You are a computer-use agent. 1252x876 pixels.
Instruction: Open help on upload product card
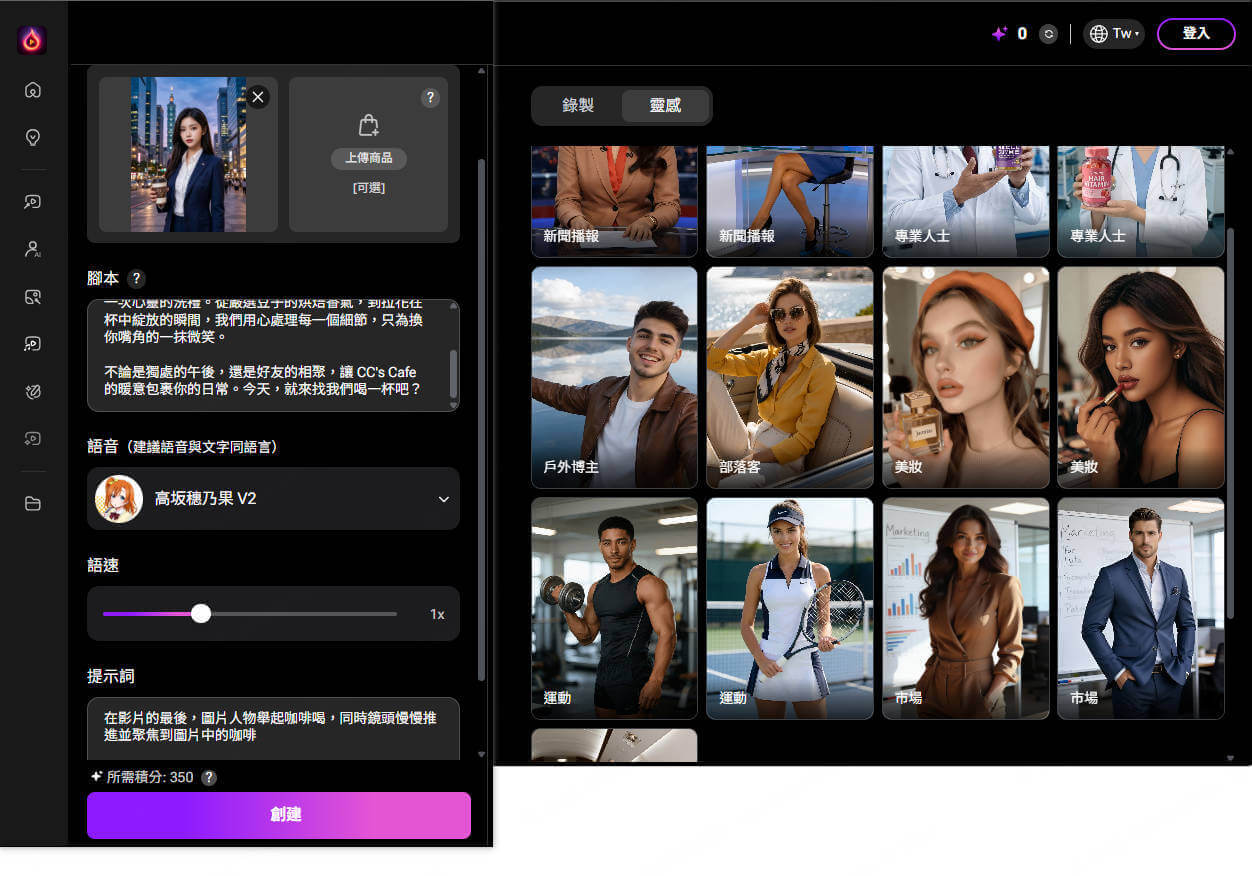tap(430, 97)
